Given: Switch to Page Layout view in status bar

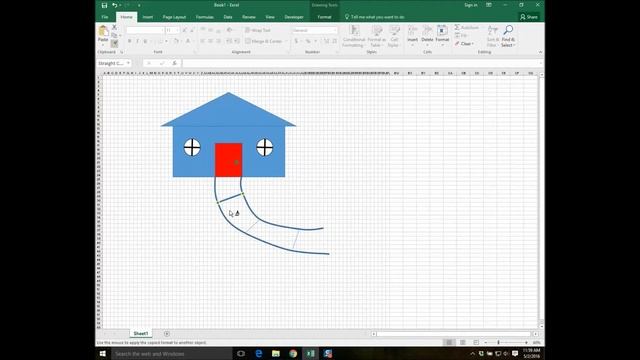Looking at the screenshot, I should click(x=462, y=342).
